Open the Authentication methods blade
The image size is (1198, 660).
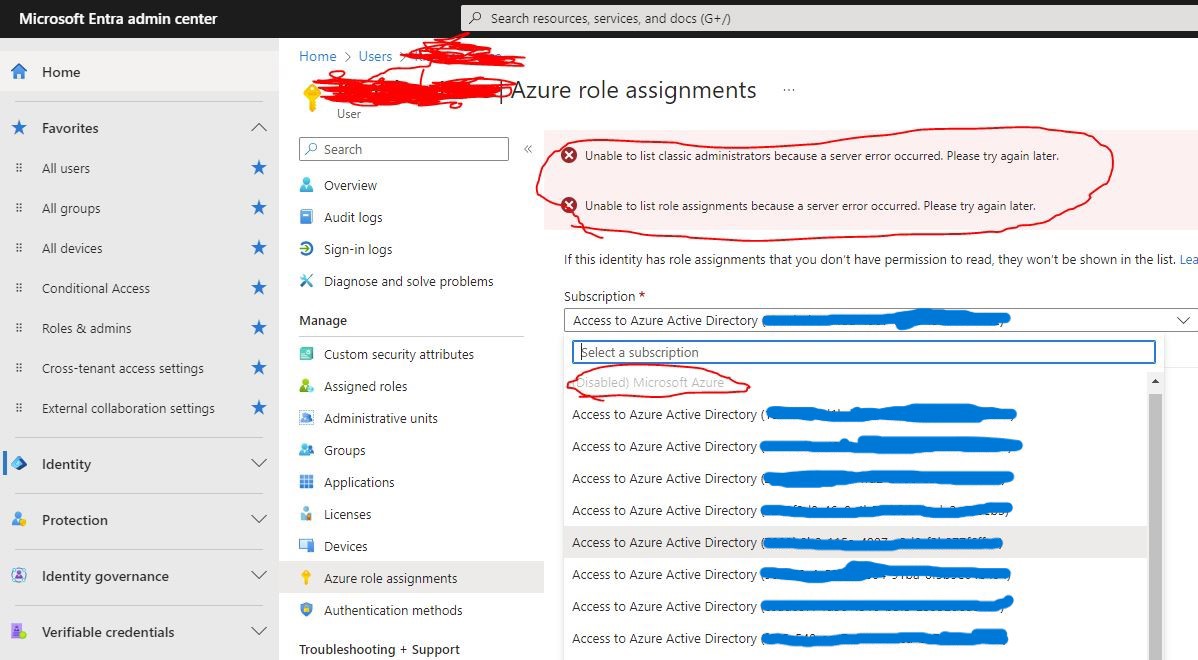tap(394, 610)
